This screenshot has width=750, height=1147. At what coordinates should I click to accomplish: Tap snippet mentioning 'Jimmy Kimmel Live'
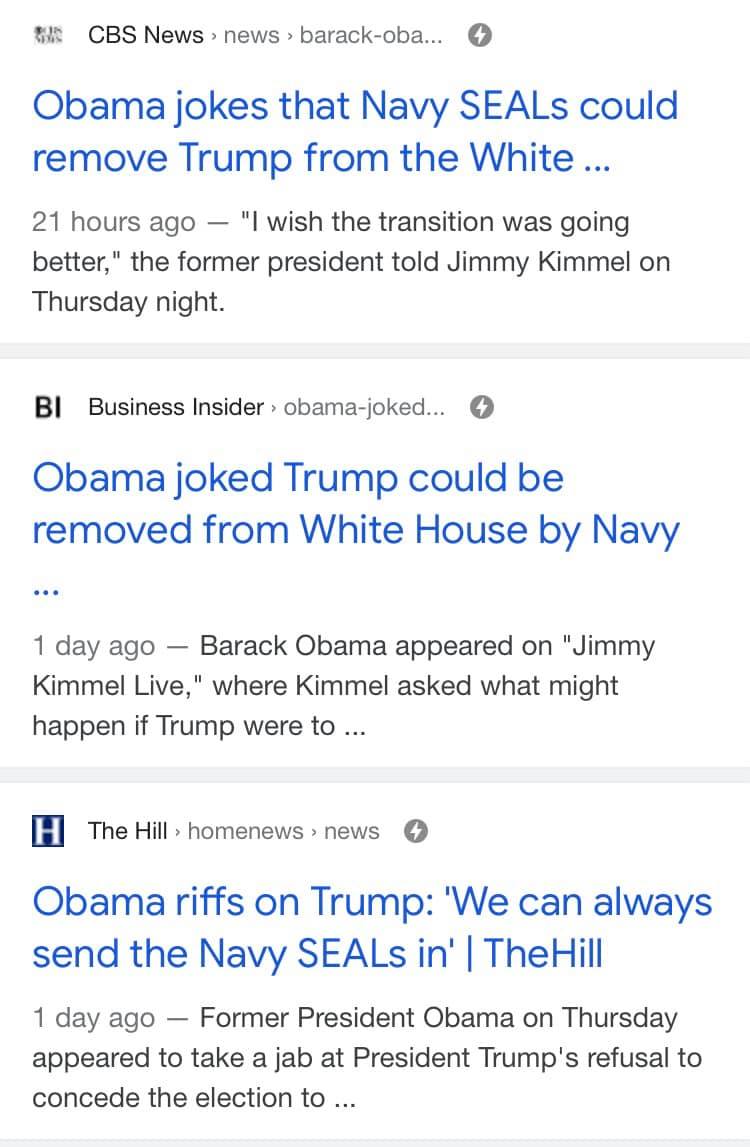pos(344,686)
